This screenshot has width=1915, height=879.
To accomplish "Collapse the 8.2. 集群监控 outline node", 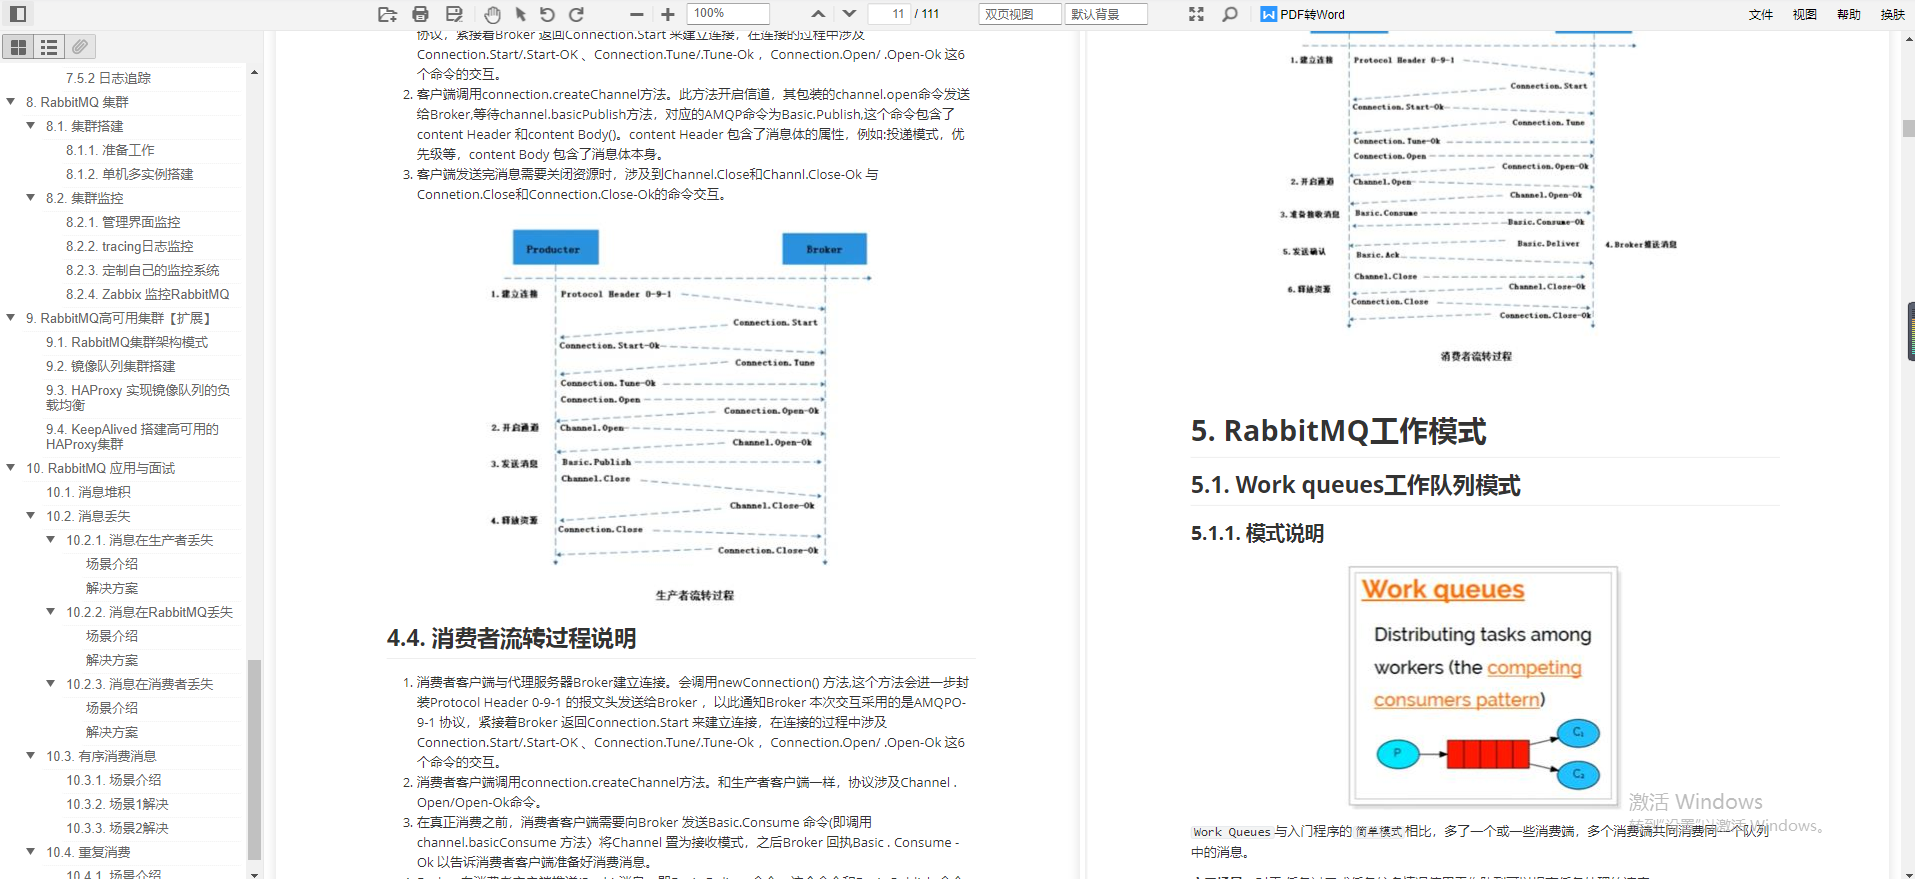I will coord(31,197).
